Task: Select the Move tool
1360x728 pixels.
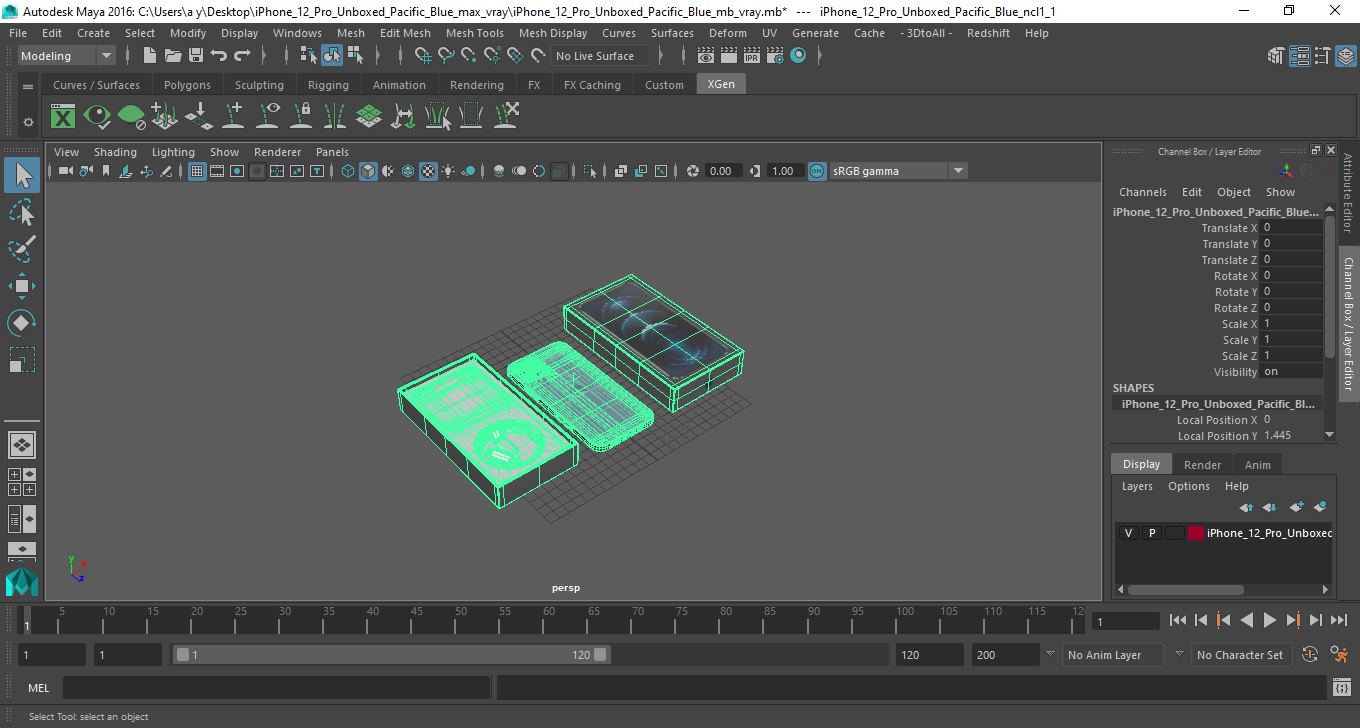Action: [x=22, y=286]
